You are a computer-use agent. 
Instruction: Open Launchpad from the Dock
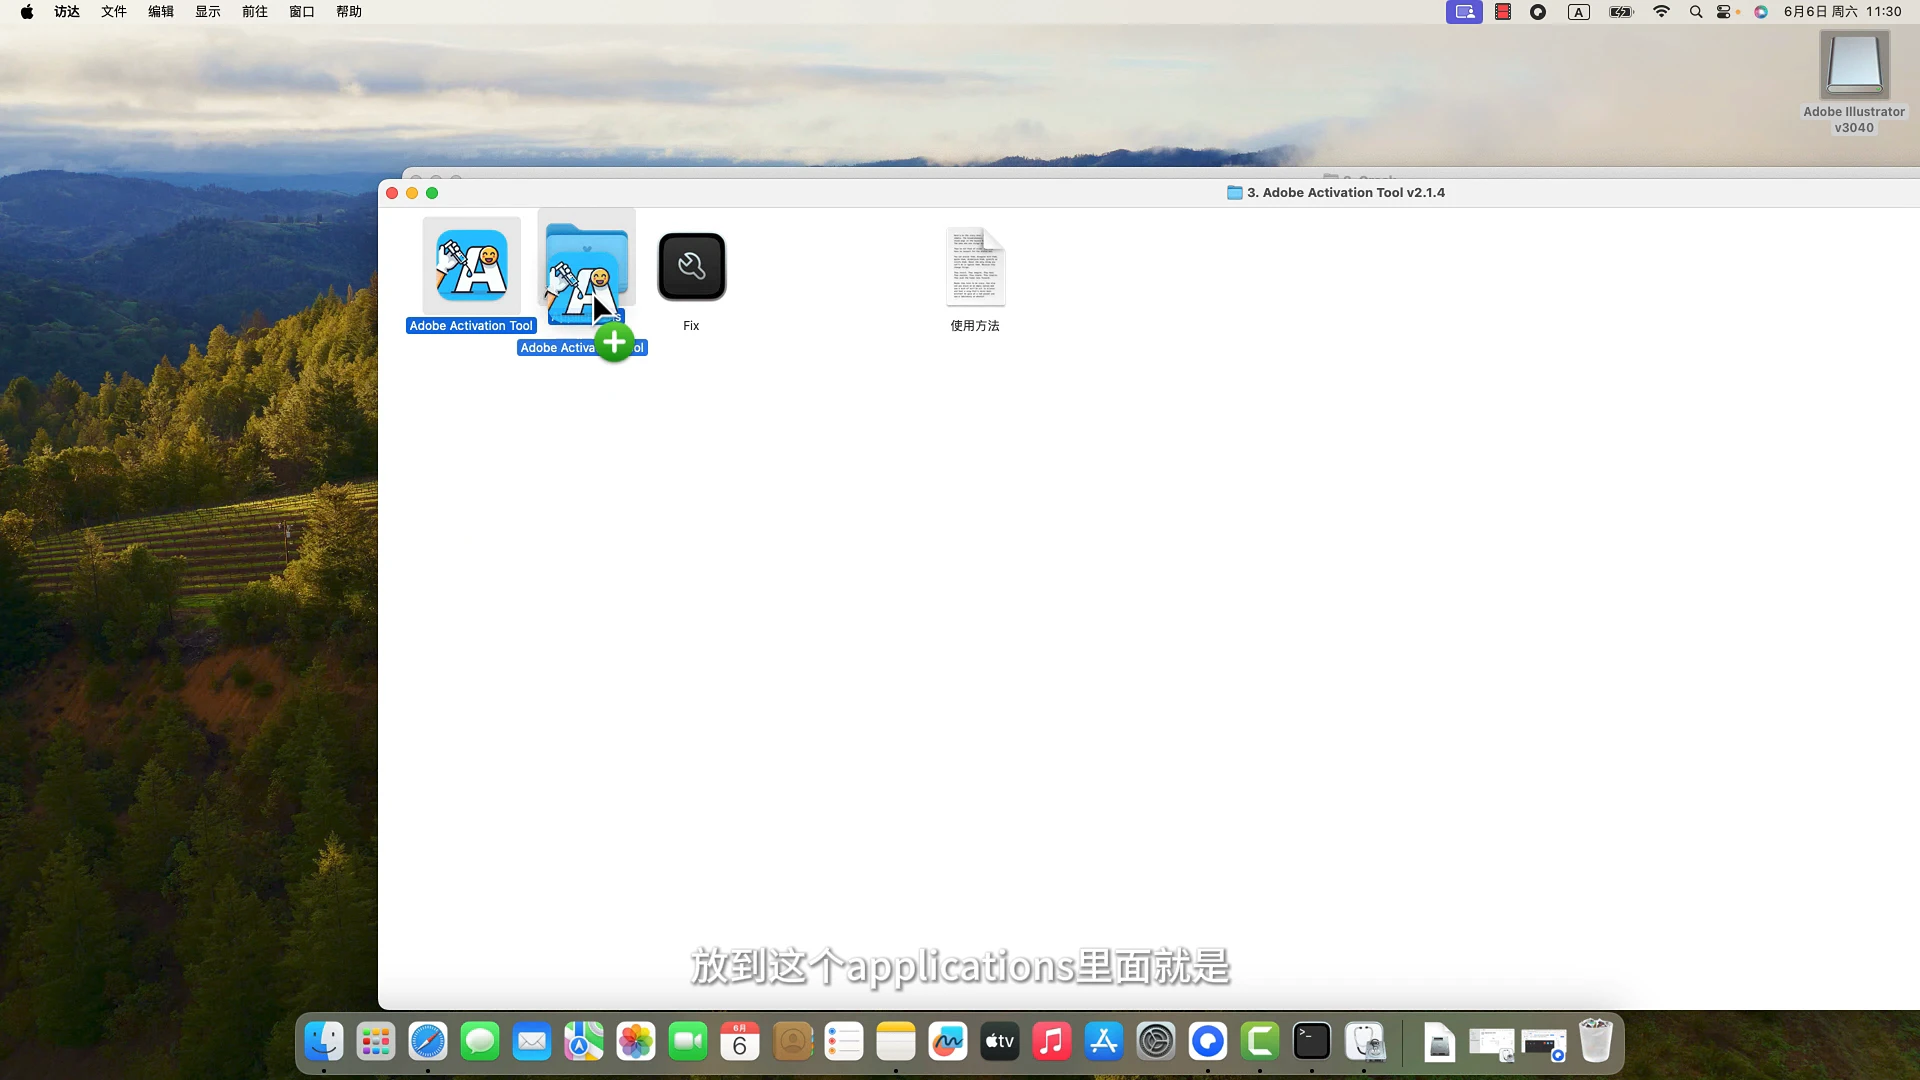[x=376, y=1042]
